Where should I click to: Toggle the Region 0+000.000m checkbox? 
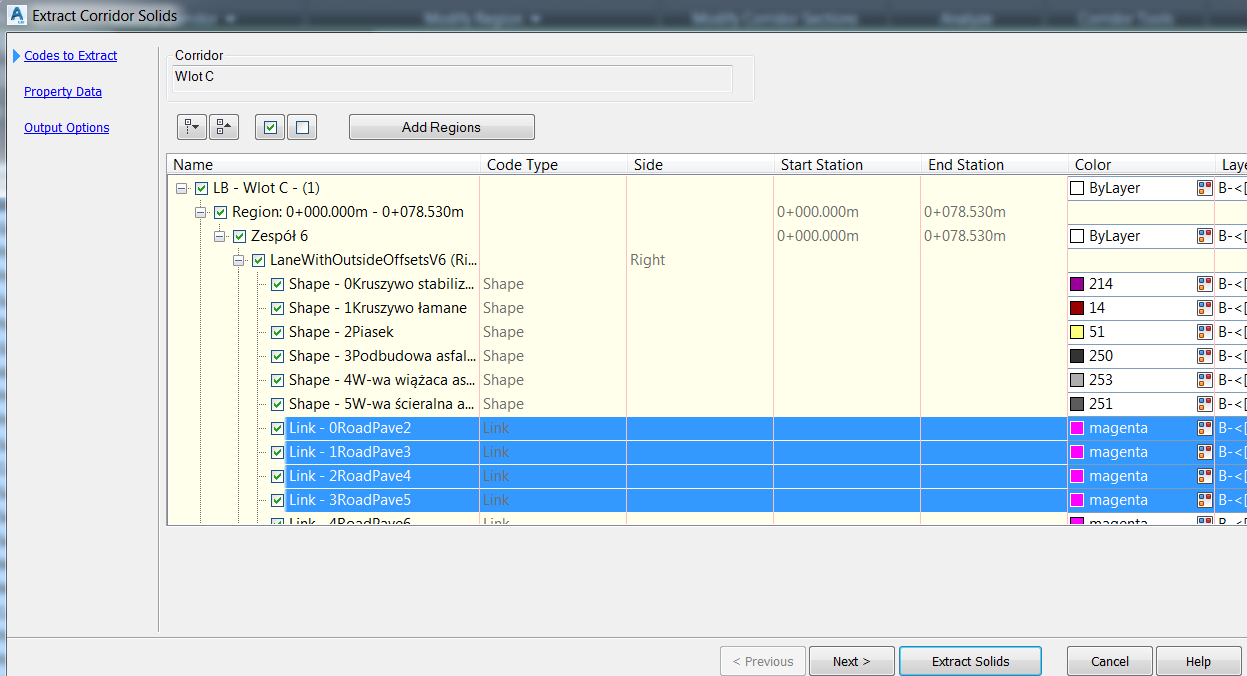(x=220, y=211)
